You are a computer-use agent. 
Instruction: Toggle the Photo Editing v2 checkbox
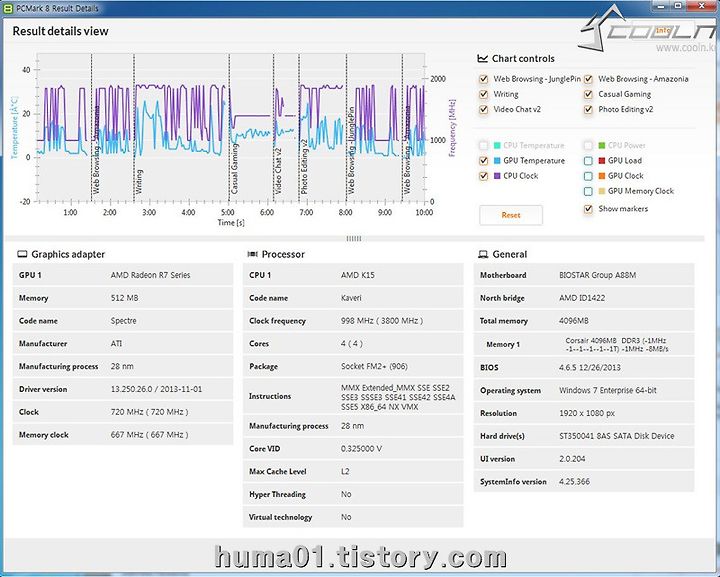[588, 109]
